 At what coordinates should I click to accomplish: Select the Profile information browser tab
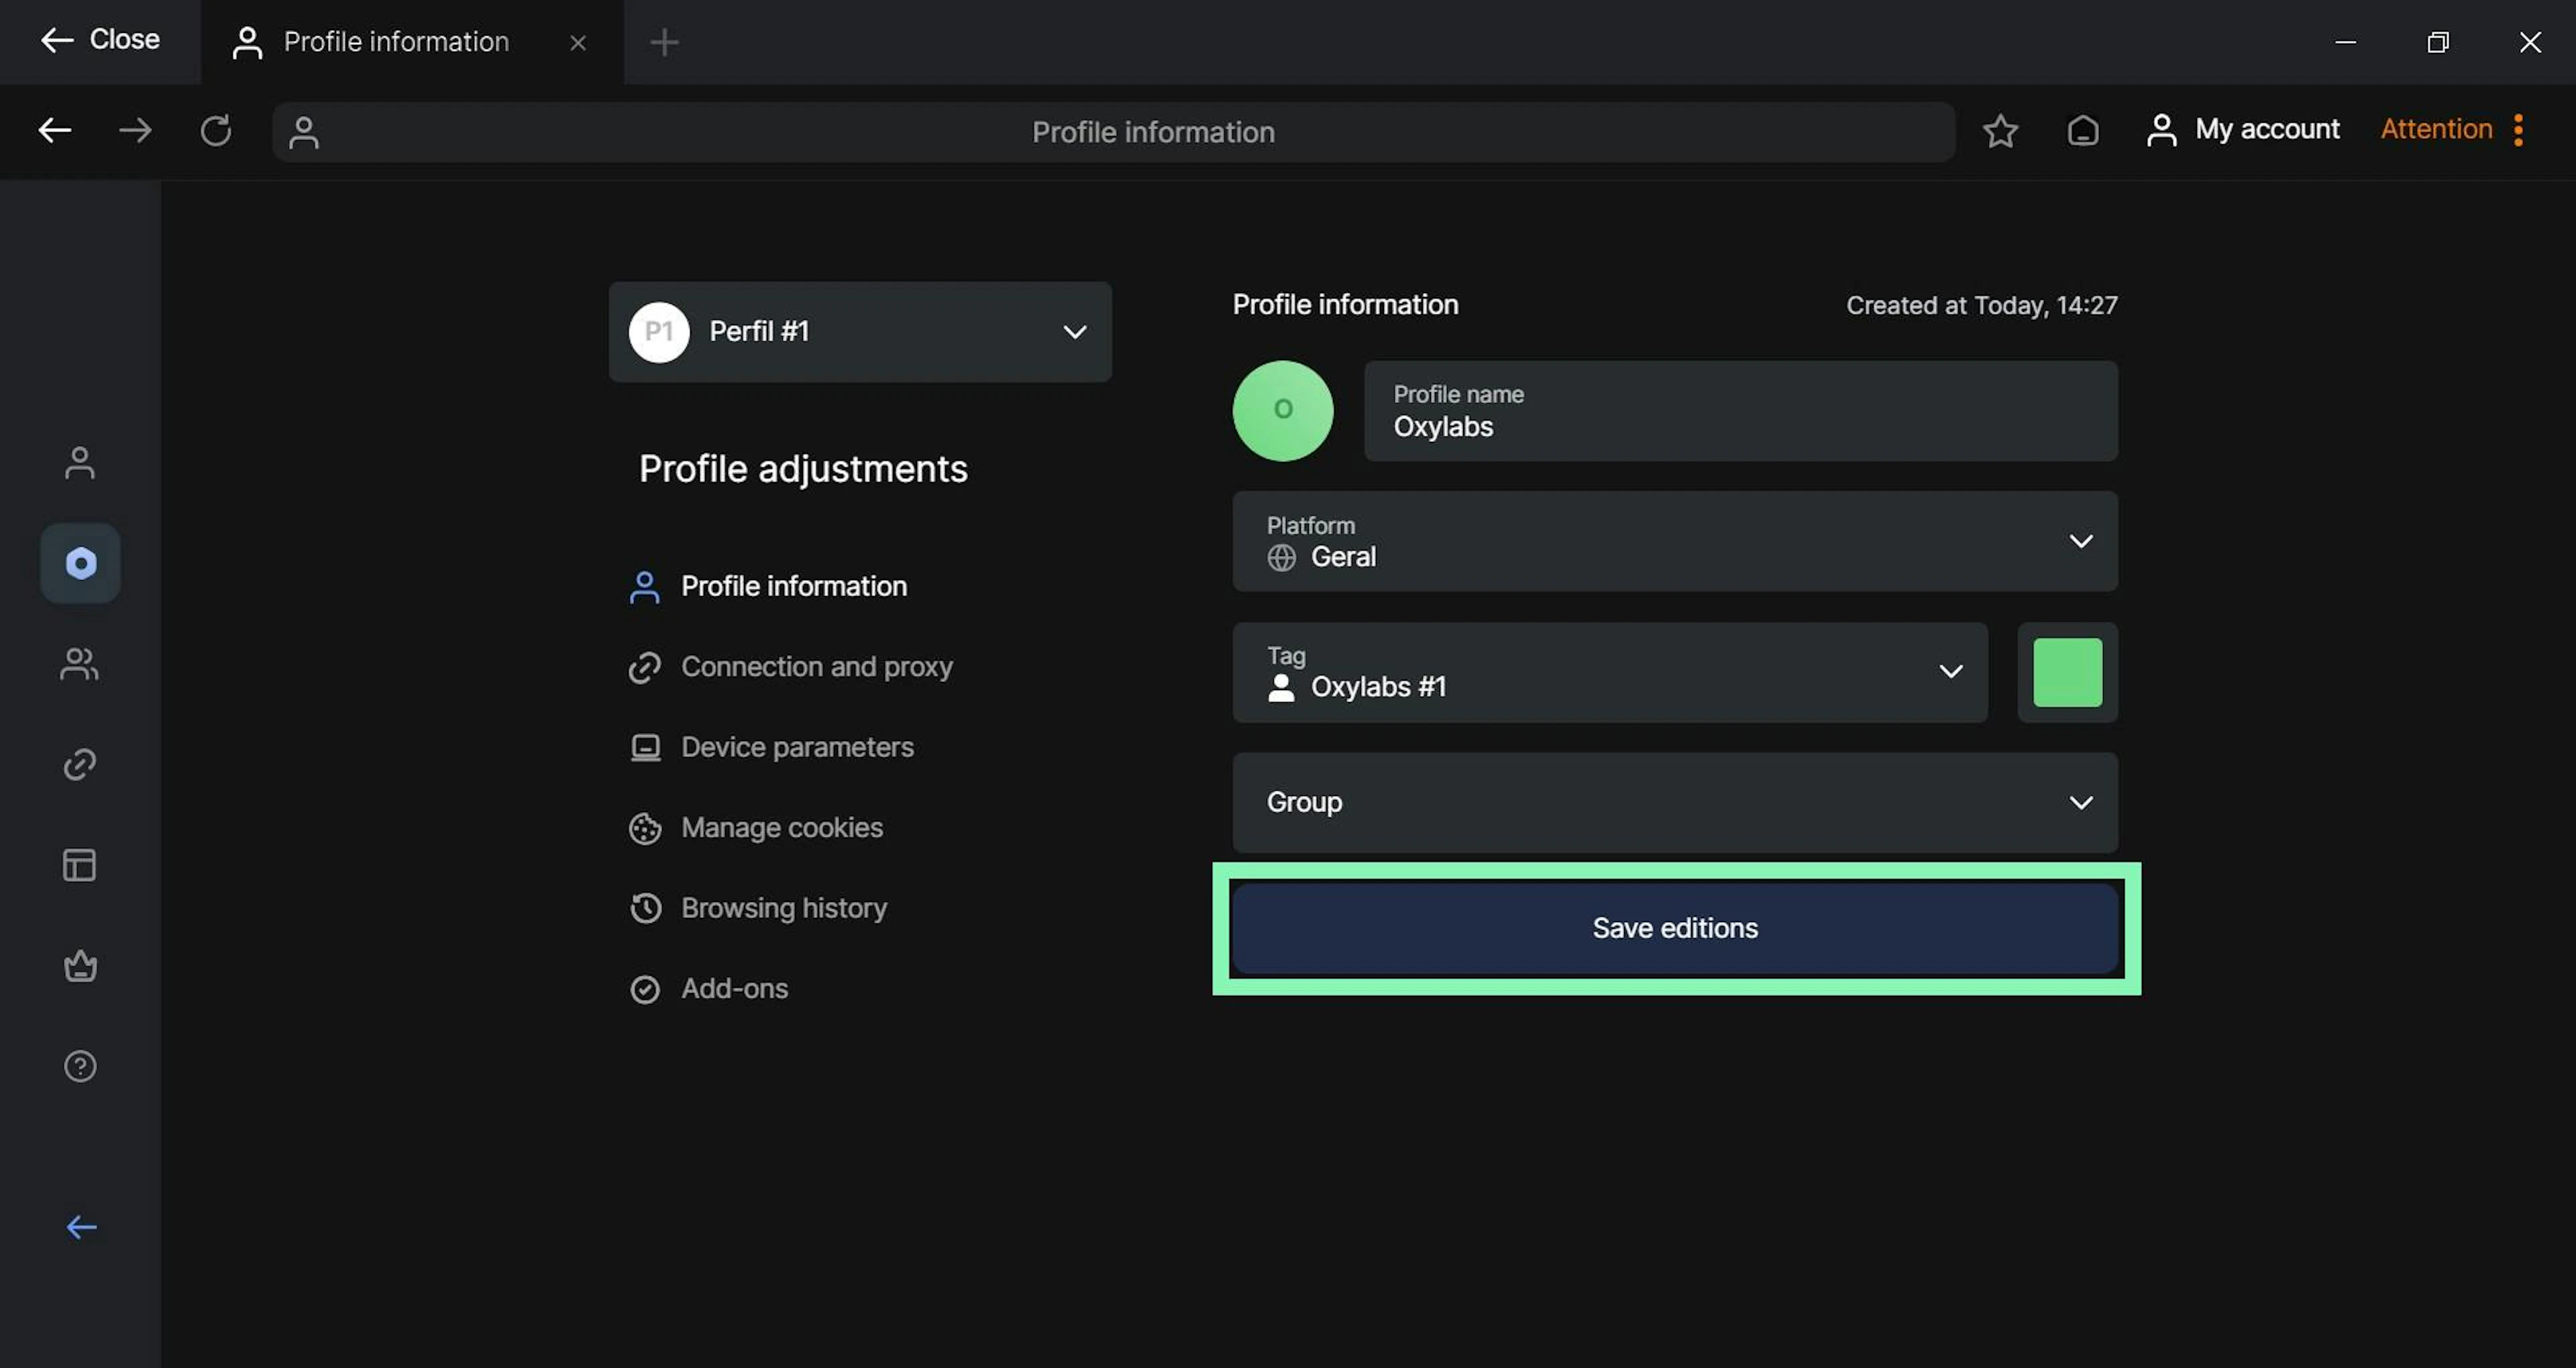point(411,42)
